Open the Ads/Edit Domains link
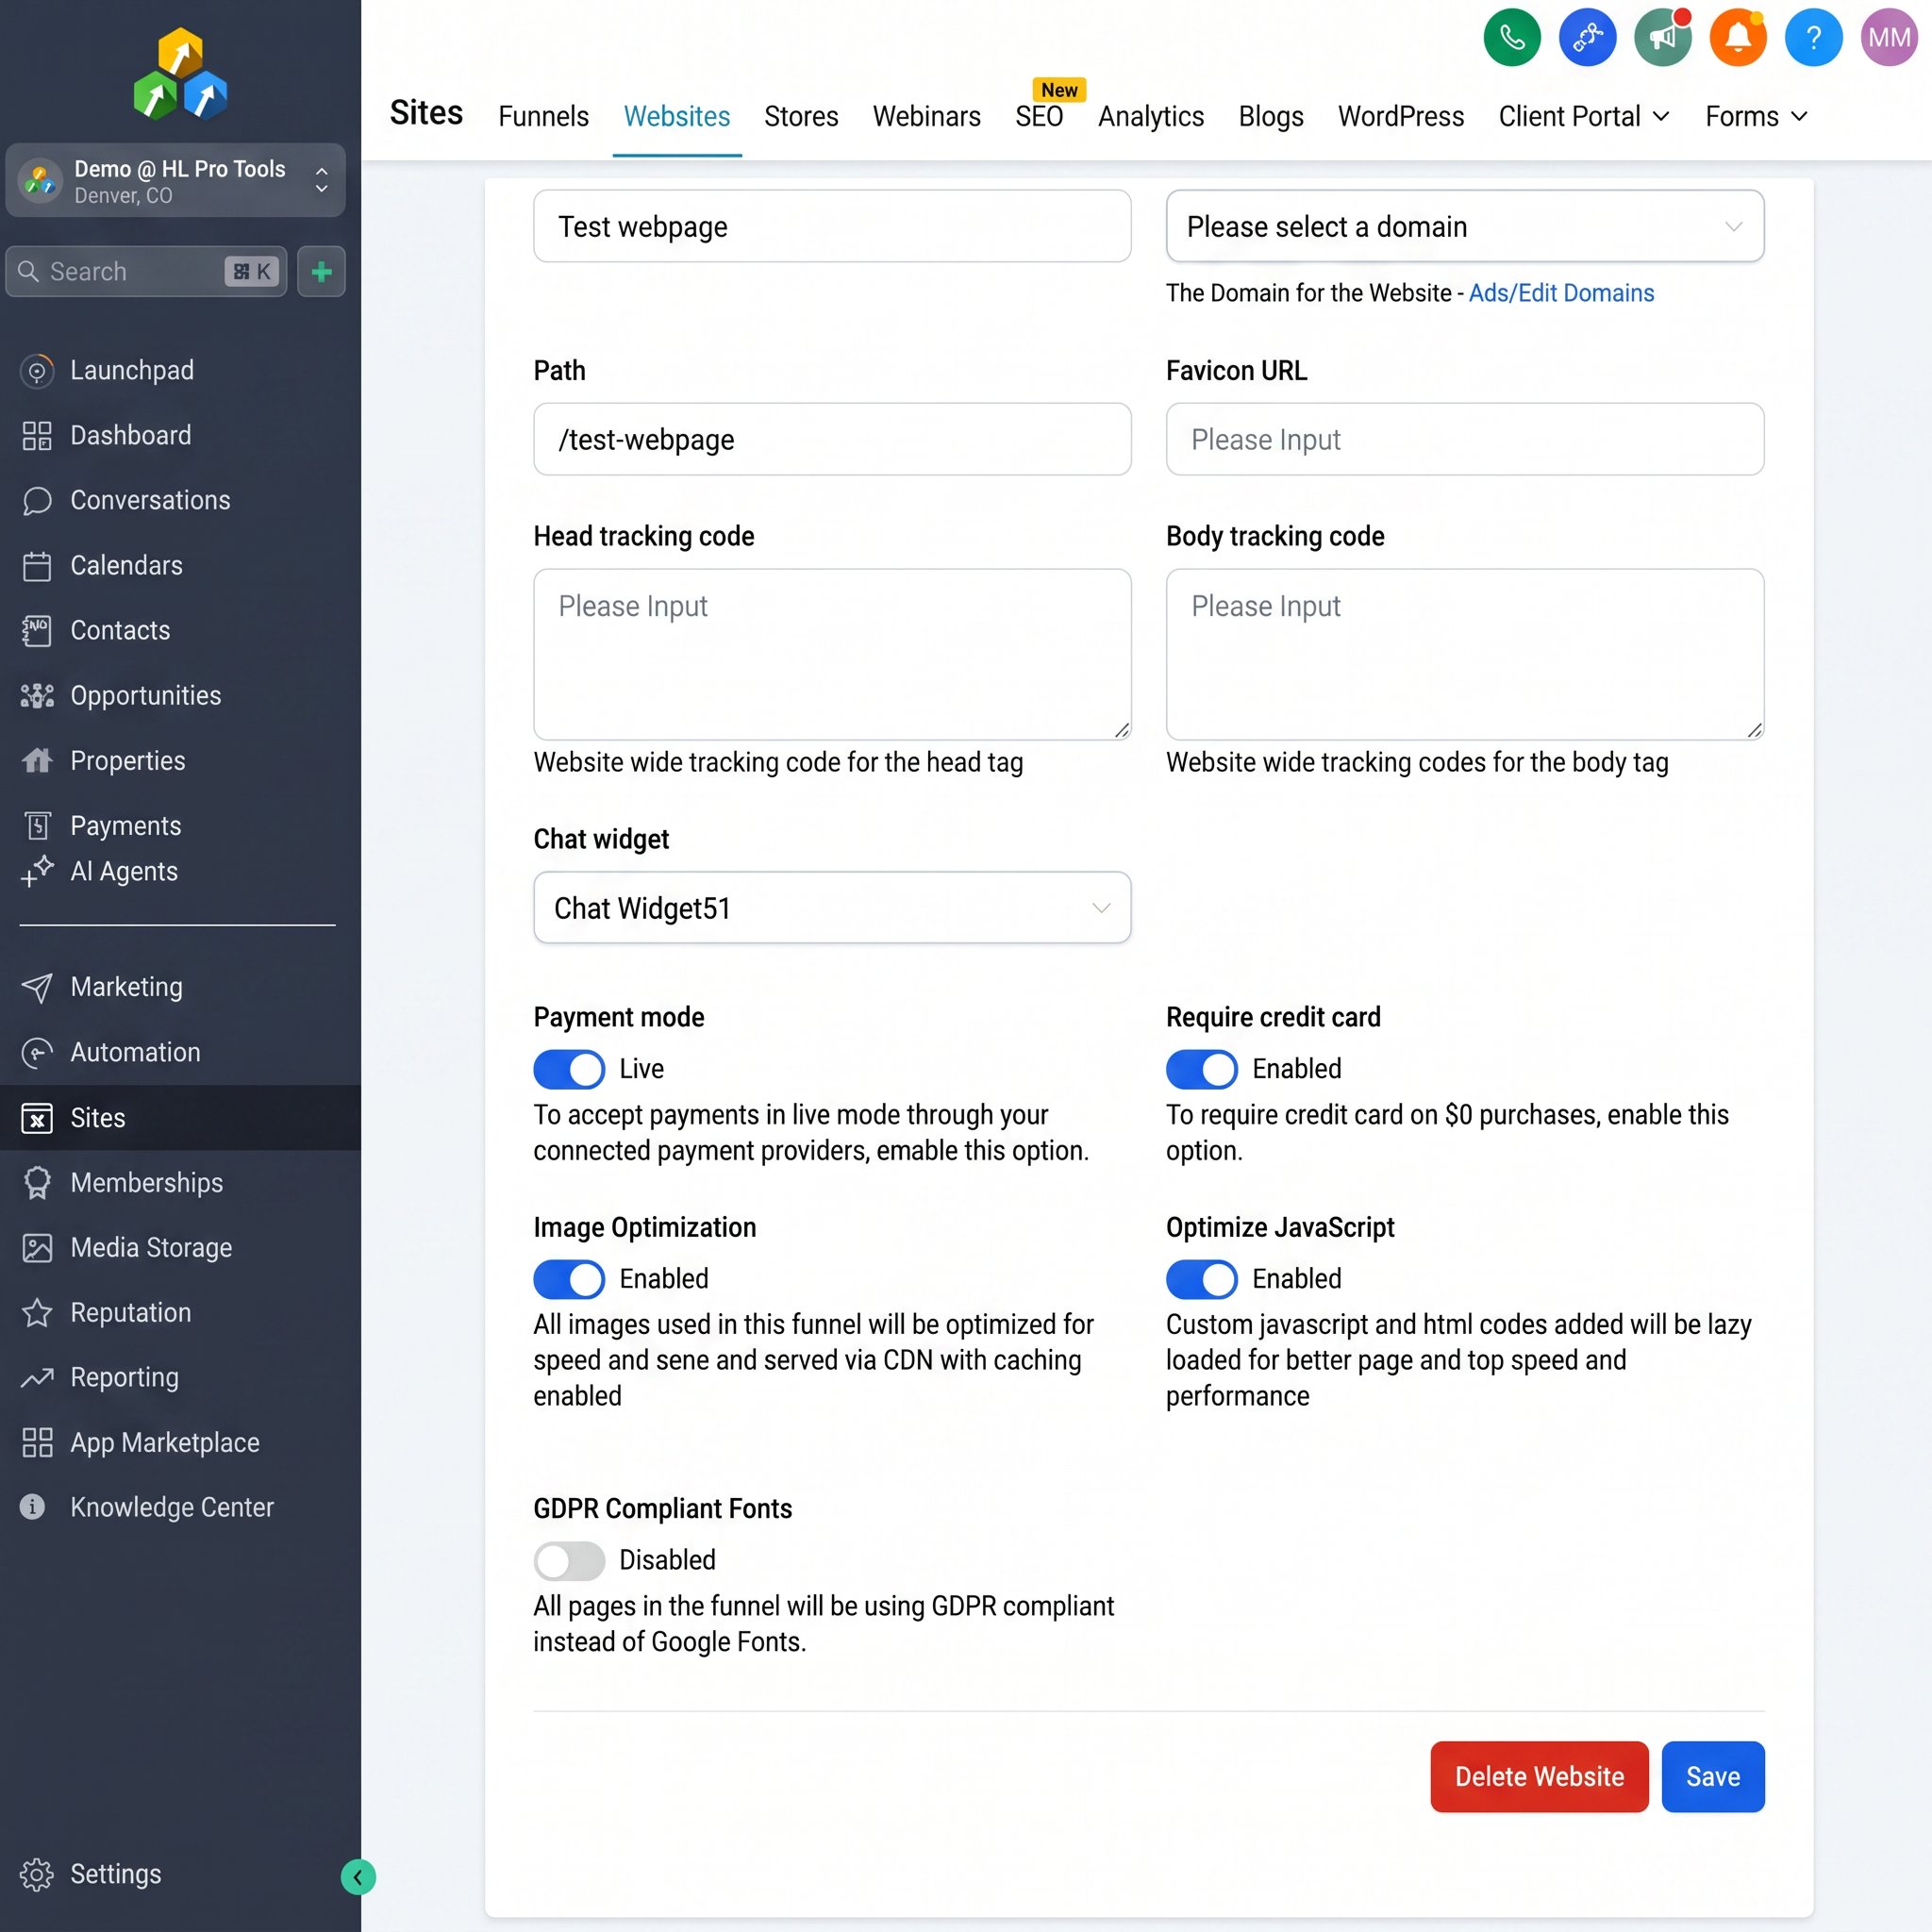Viewport: 1932px width, 1932px height. pyautogui.click(x=1561, y=293)
